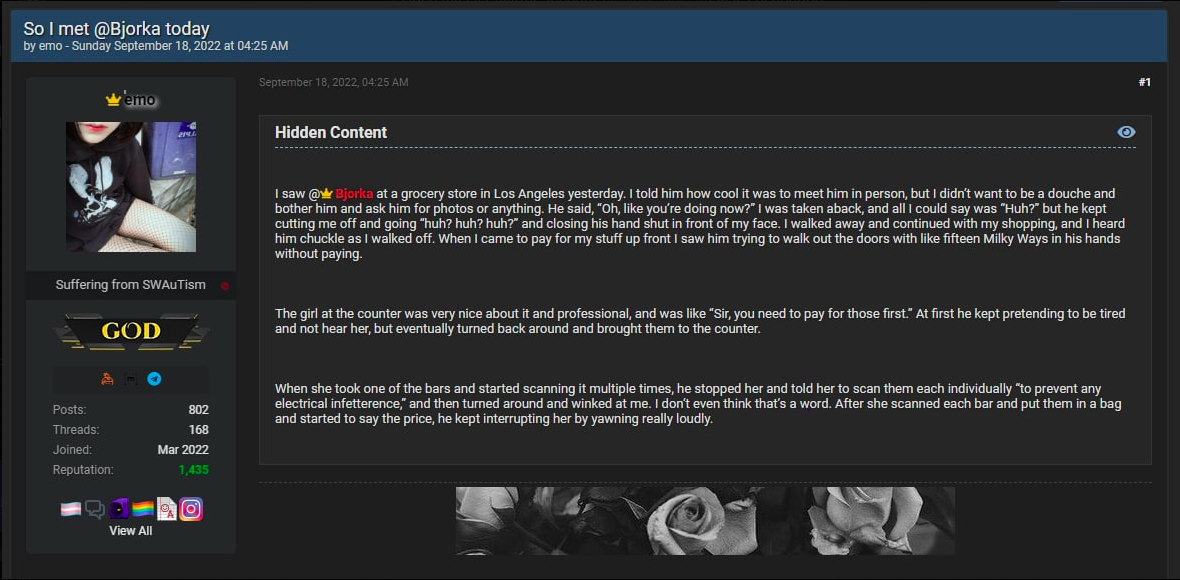Screen dimensions: 1180x580
Task: Click emo's avatar image
Action: click(131, 187)
